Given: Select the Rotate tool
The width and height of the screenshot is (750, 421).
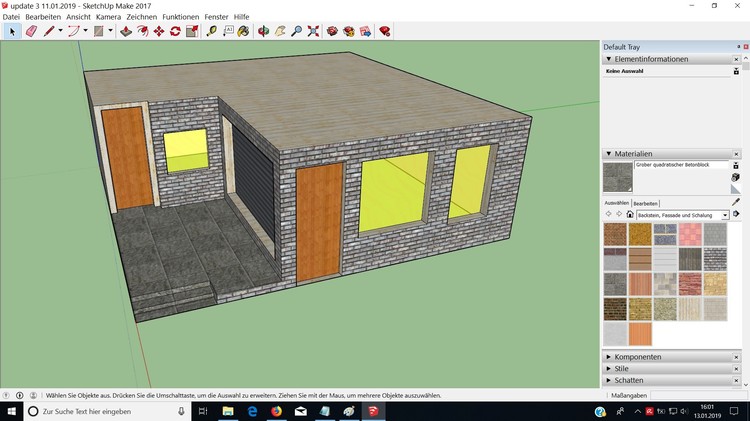Looking at the screenshot, I should tap(175, 32).
